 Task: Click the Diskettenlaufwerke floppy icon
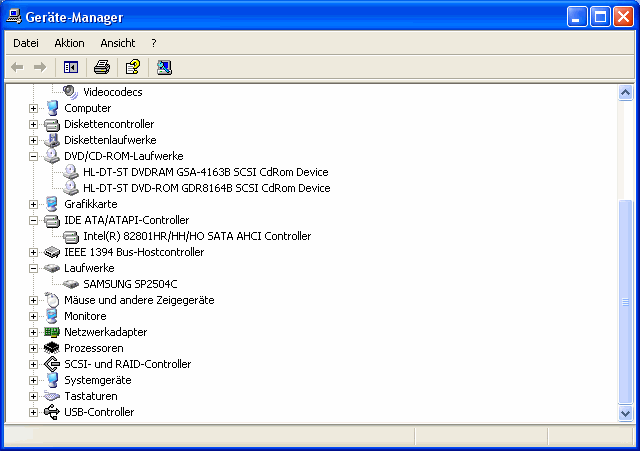click(x=52, y=140)
